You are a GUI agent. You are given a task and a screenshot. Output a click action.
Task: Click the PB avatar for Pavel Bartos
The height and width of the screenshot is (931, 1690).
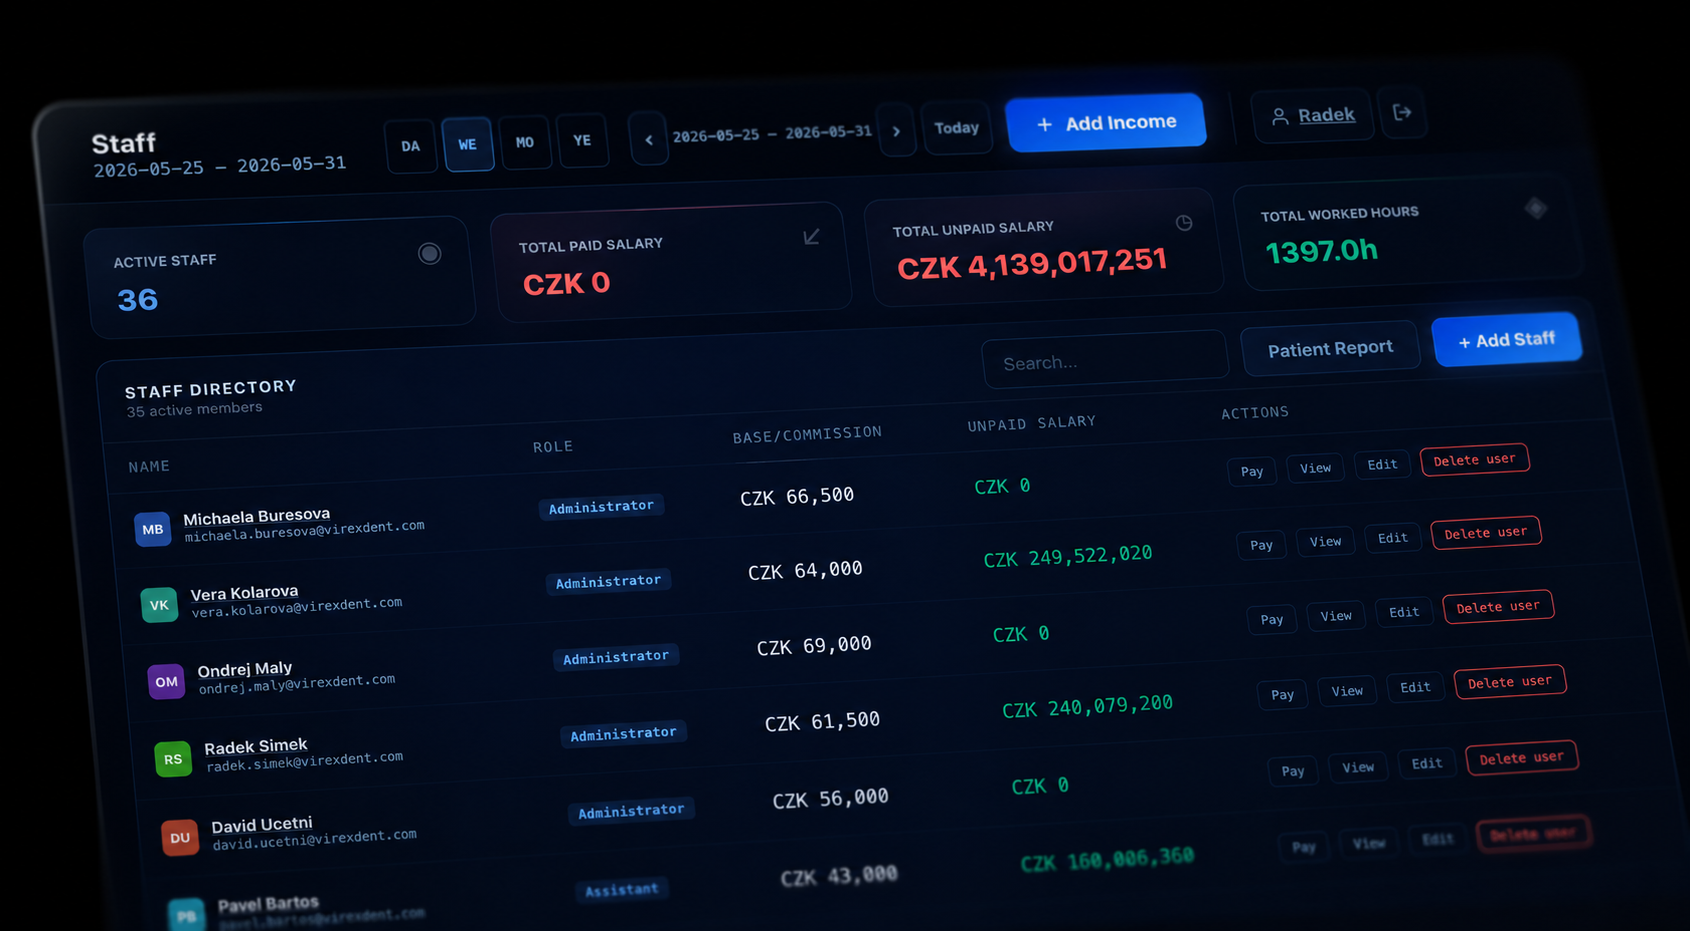(187, 914)
